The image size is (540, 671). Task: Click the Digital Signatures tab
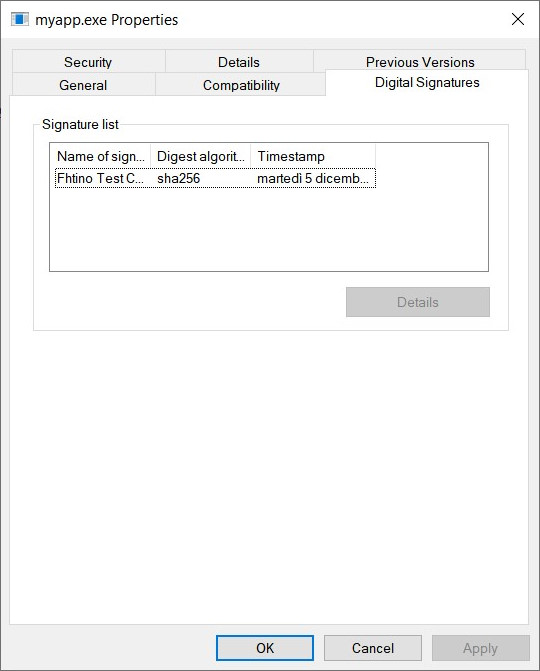(x=427, y=82)
